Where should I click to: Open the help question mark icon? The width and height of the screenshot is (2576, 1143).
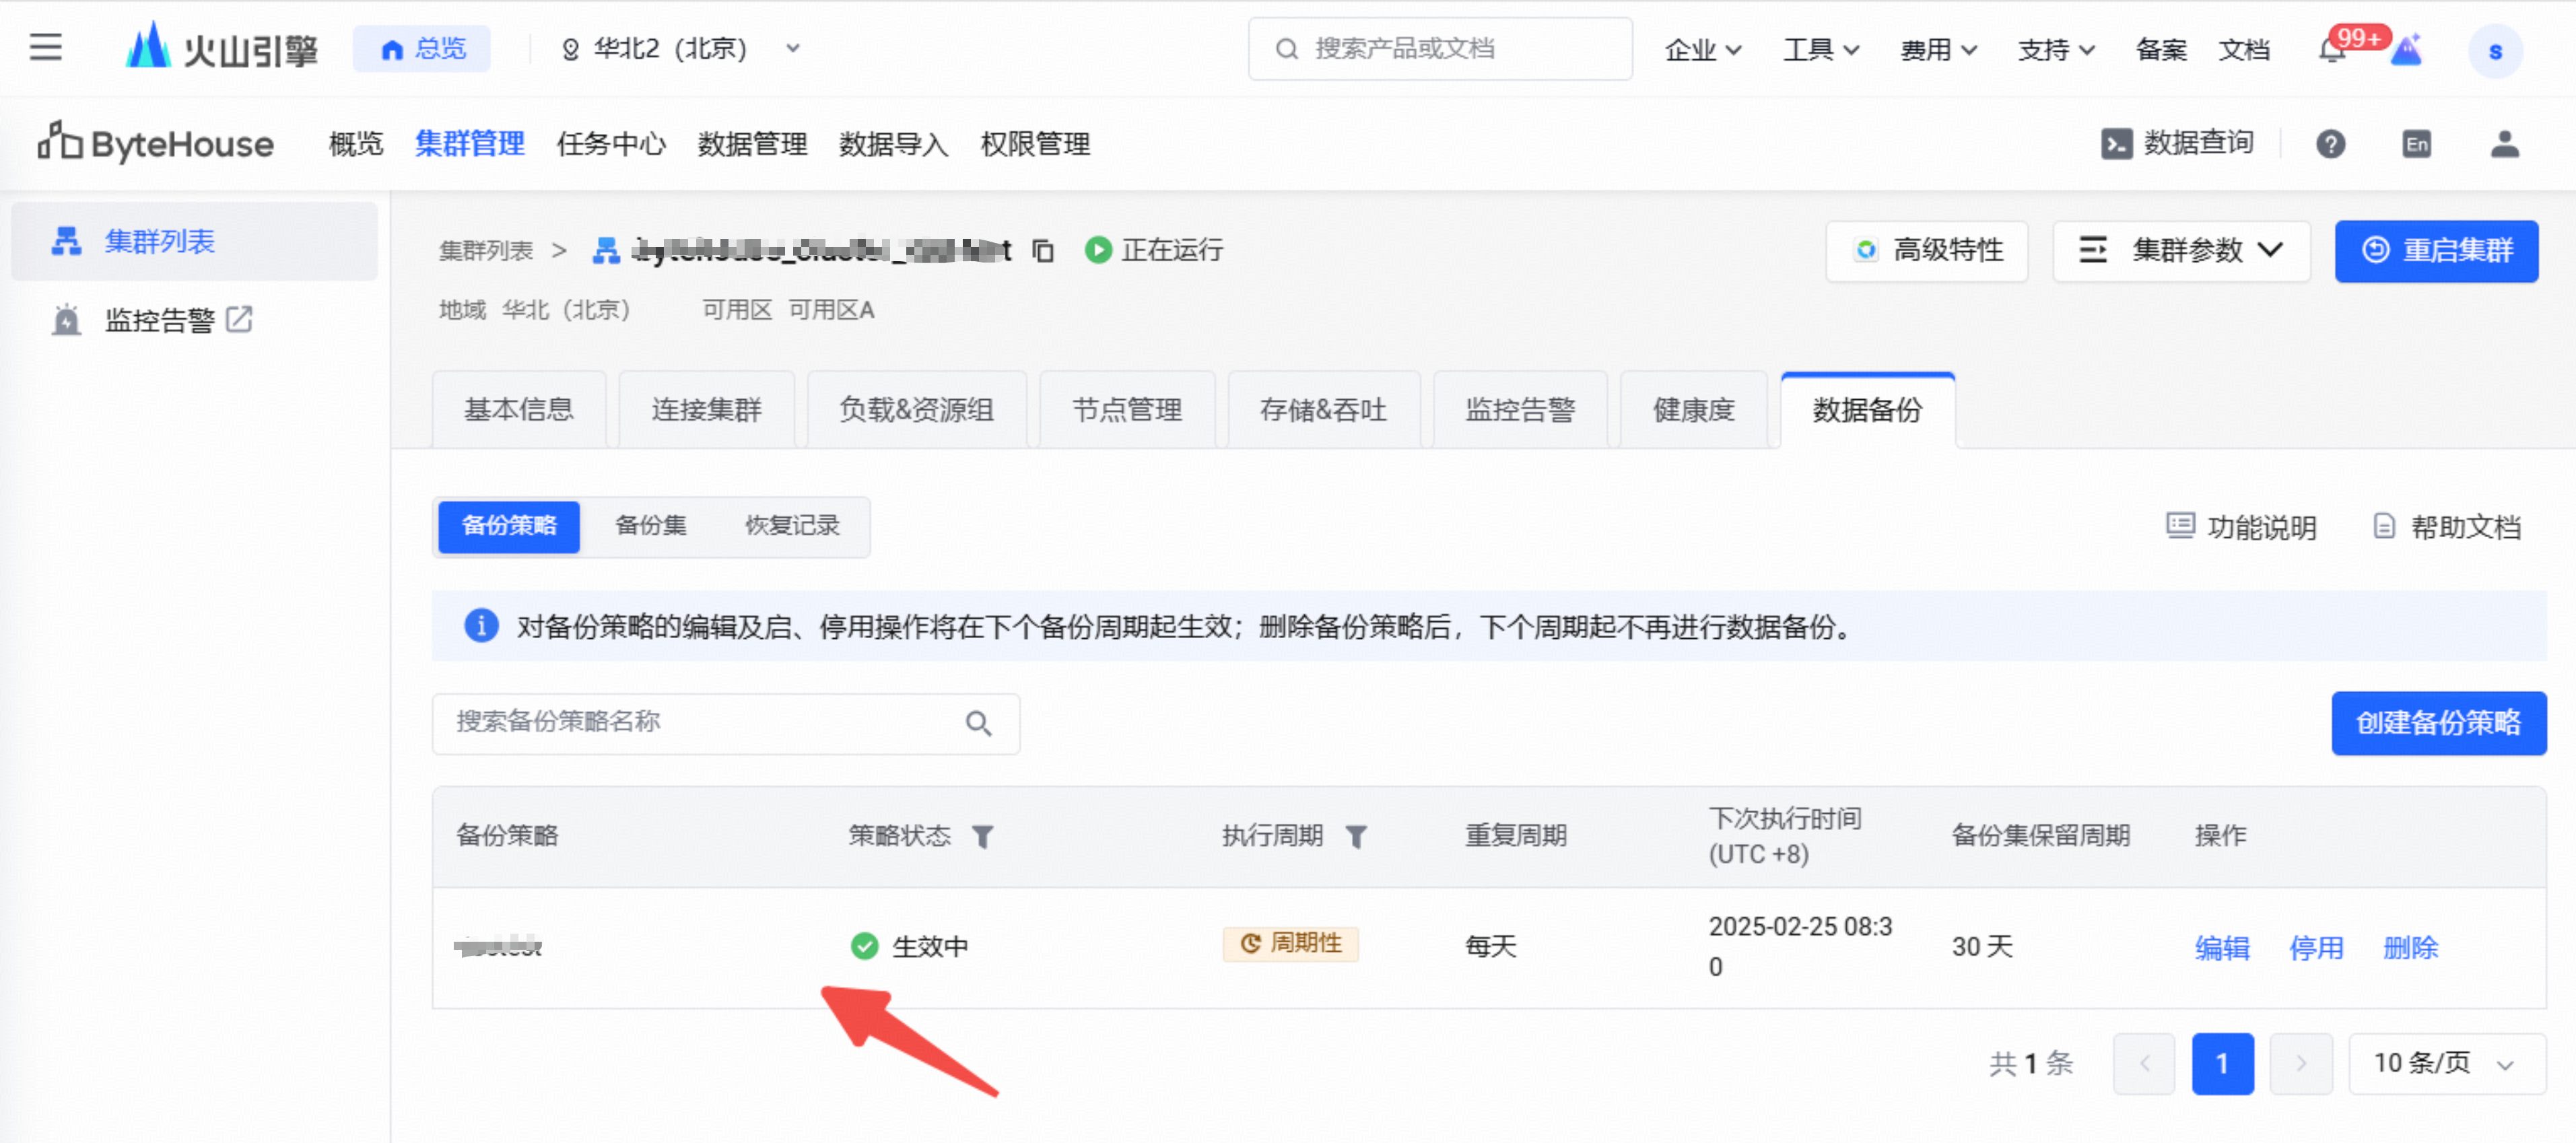[2330, 144]
